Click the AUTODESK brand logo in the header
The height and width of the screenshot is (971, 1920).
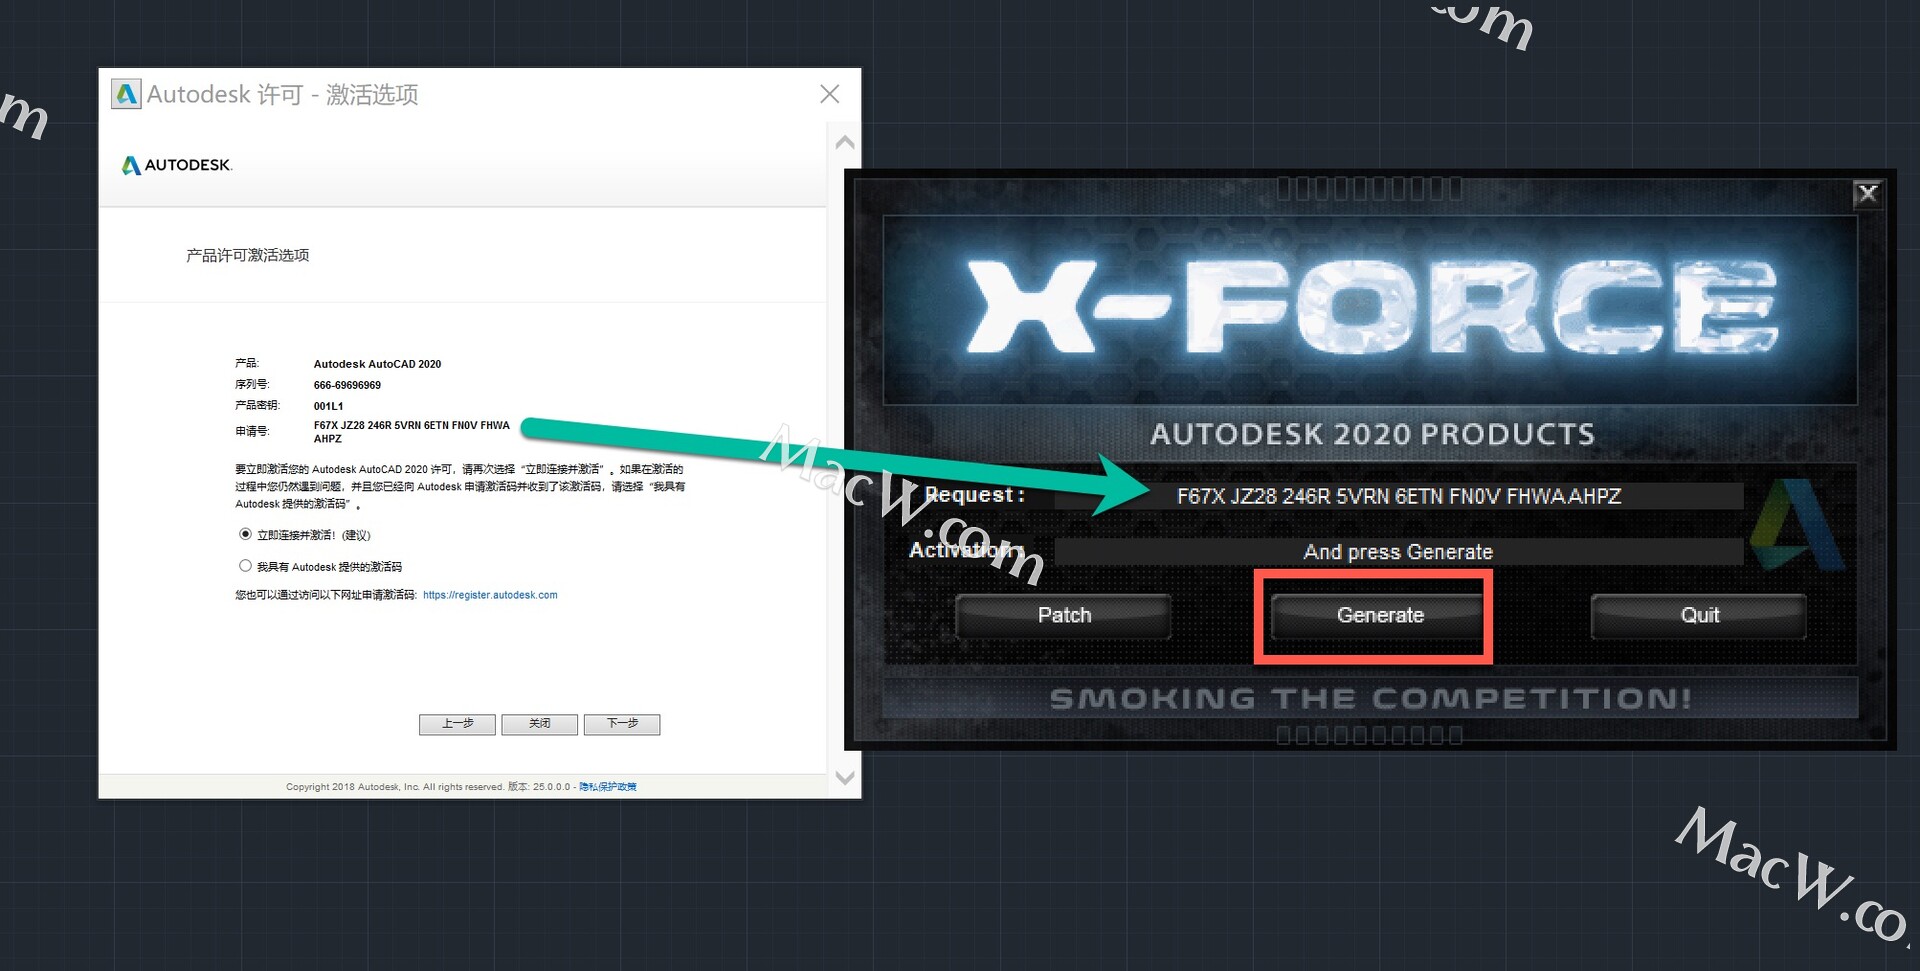tap(176, 165)
